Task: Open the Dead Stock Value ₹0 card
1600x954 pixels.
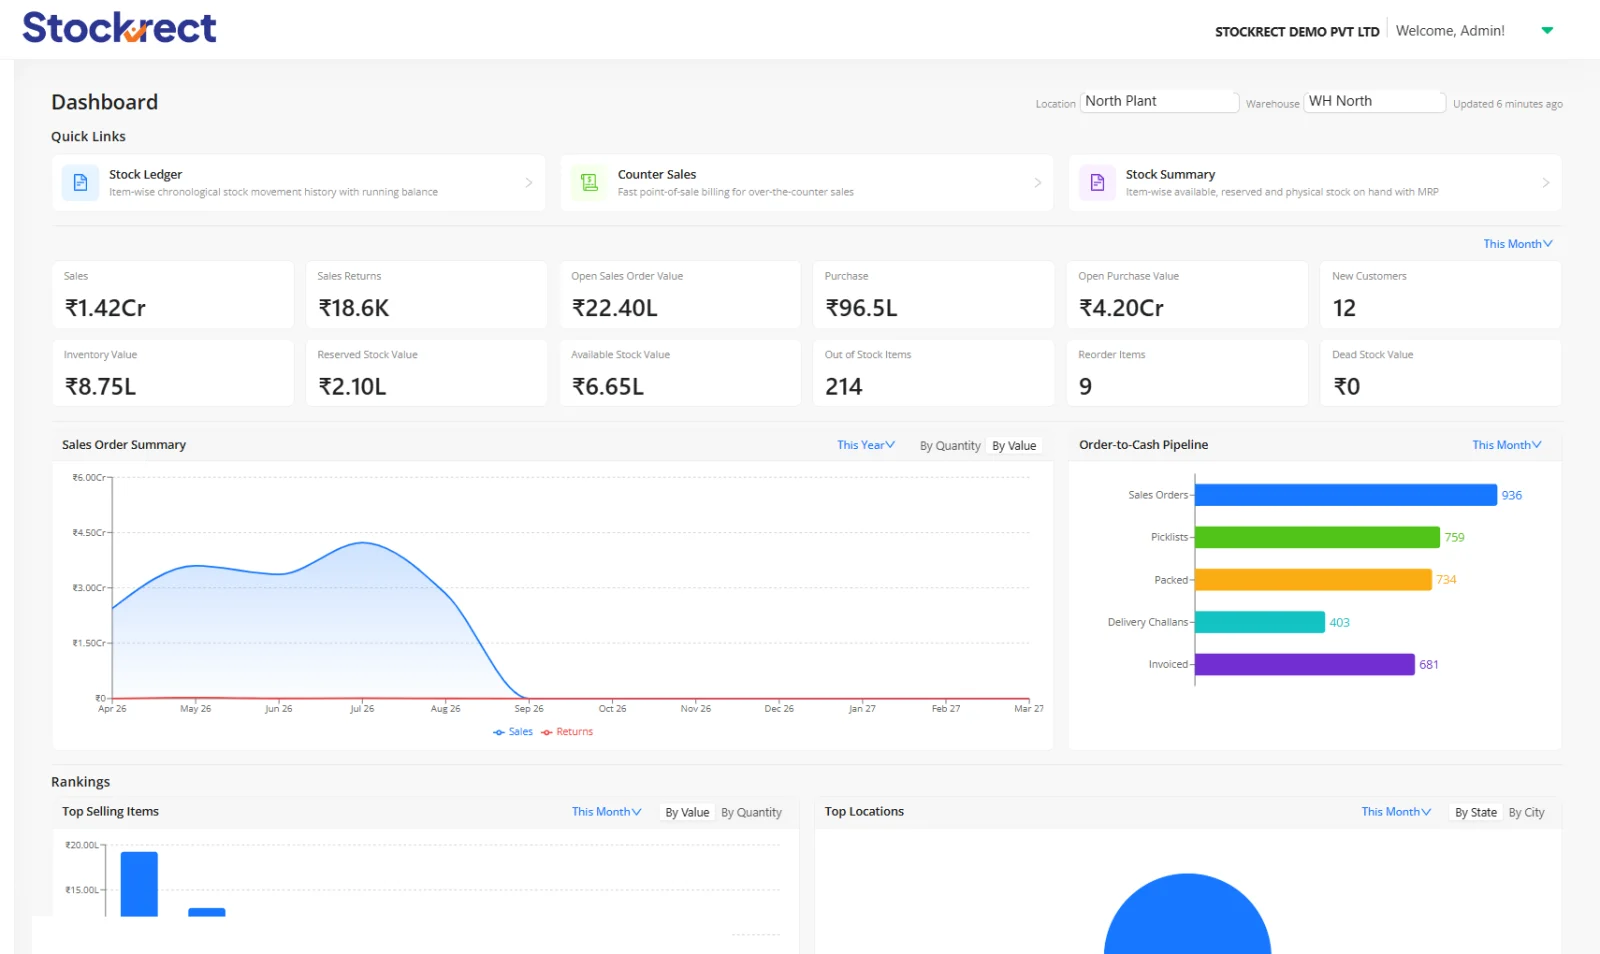Action: click(1441, 373)
